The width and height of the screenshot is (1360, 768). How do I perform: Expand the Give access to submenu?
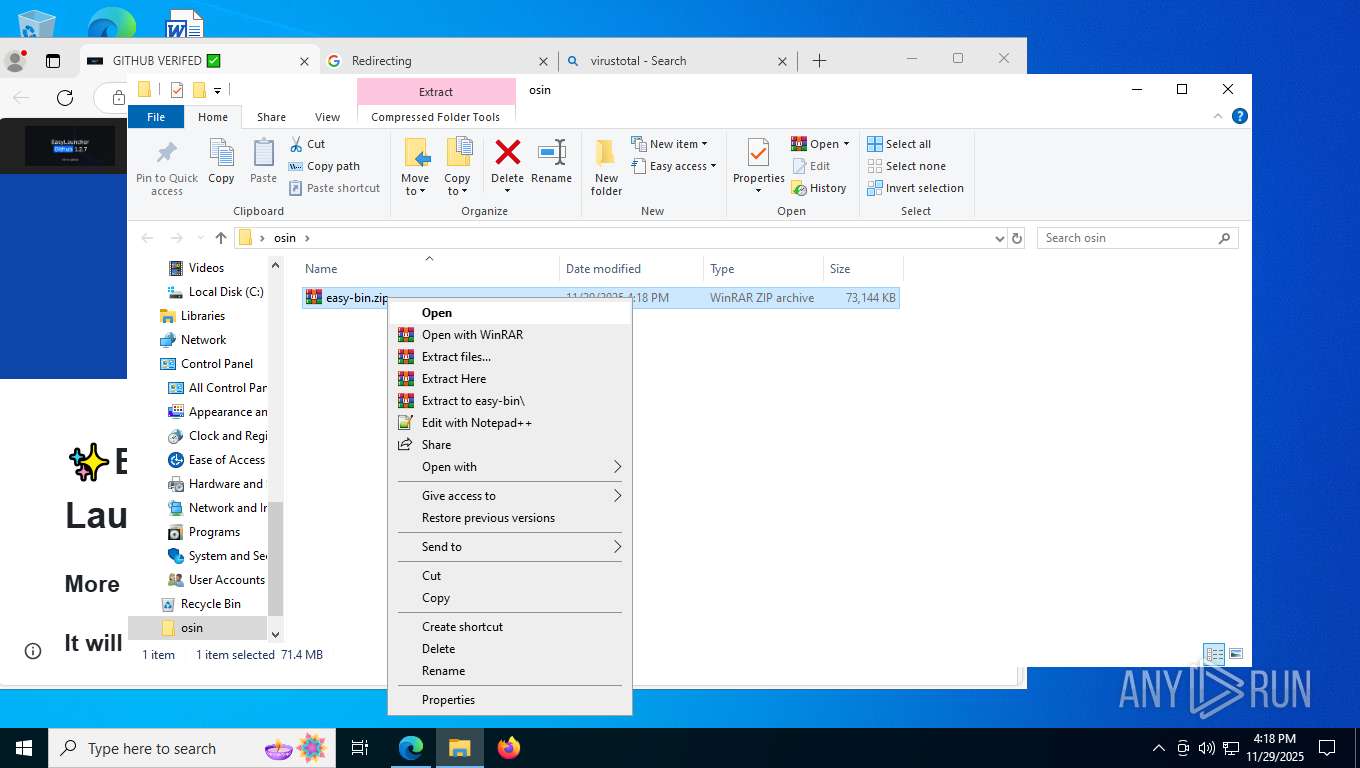[x=510, y=496]
